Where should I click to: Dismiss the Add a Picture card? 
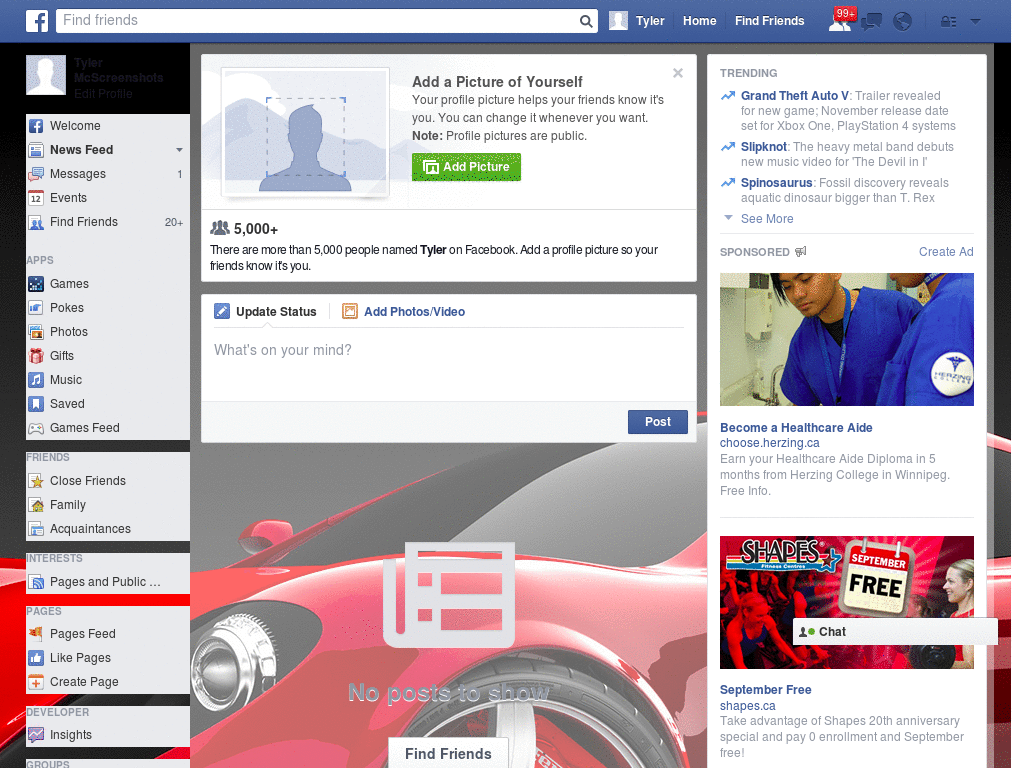[x=678, y=73]
